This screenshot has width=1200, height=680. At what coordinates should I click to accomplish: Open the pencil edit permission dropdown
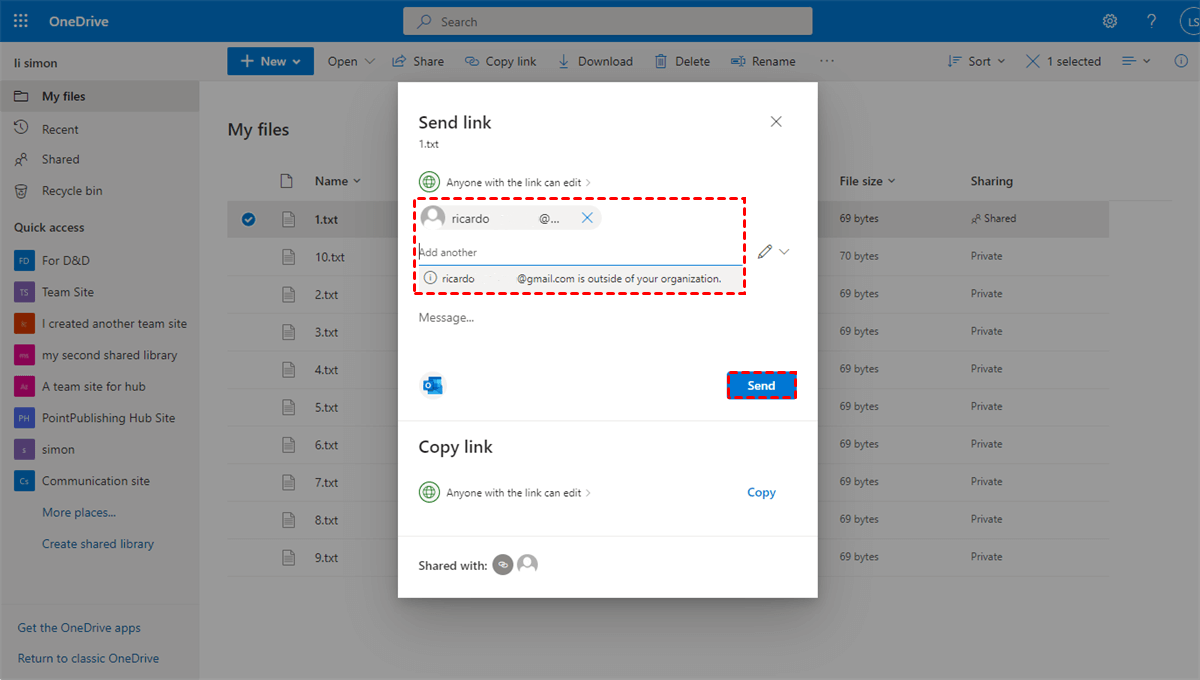(773, 252)
